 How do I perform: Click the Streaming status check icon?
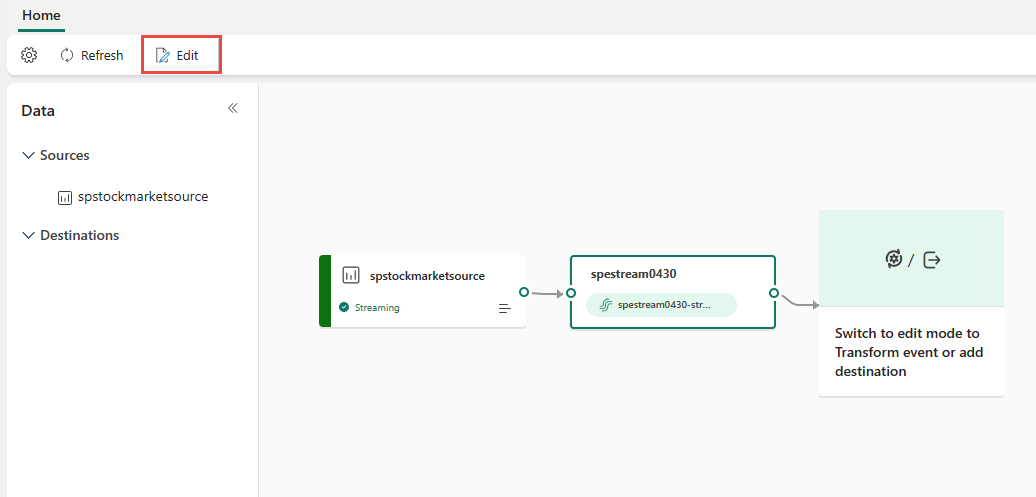coord(344,307)
